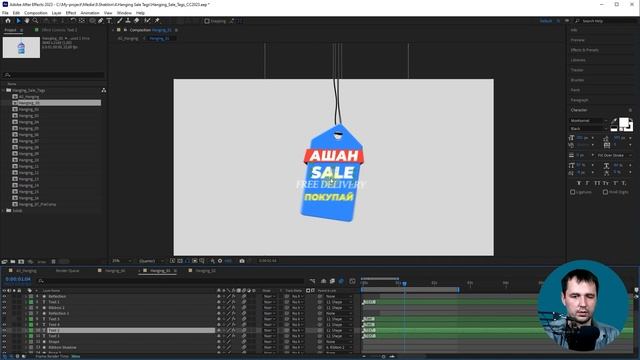Hide the Ribbon 1 layer eye

point(4,308)
